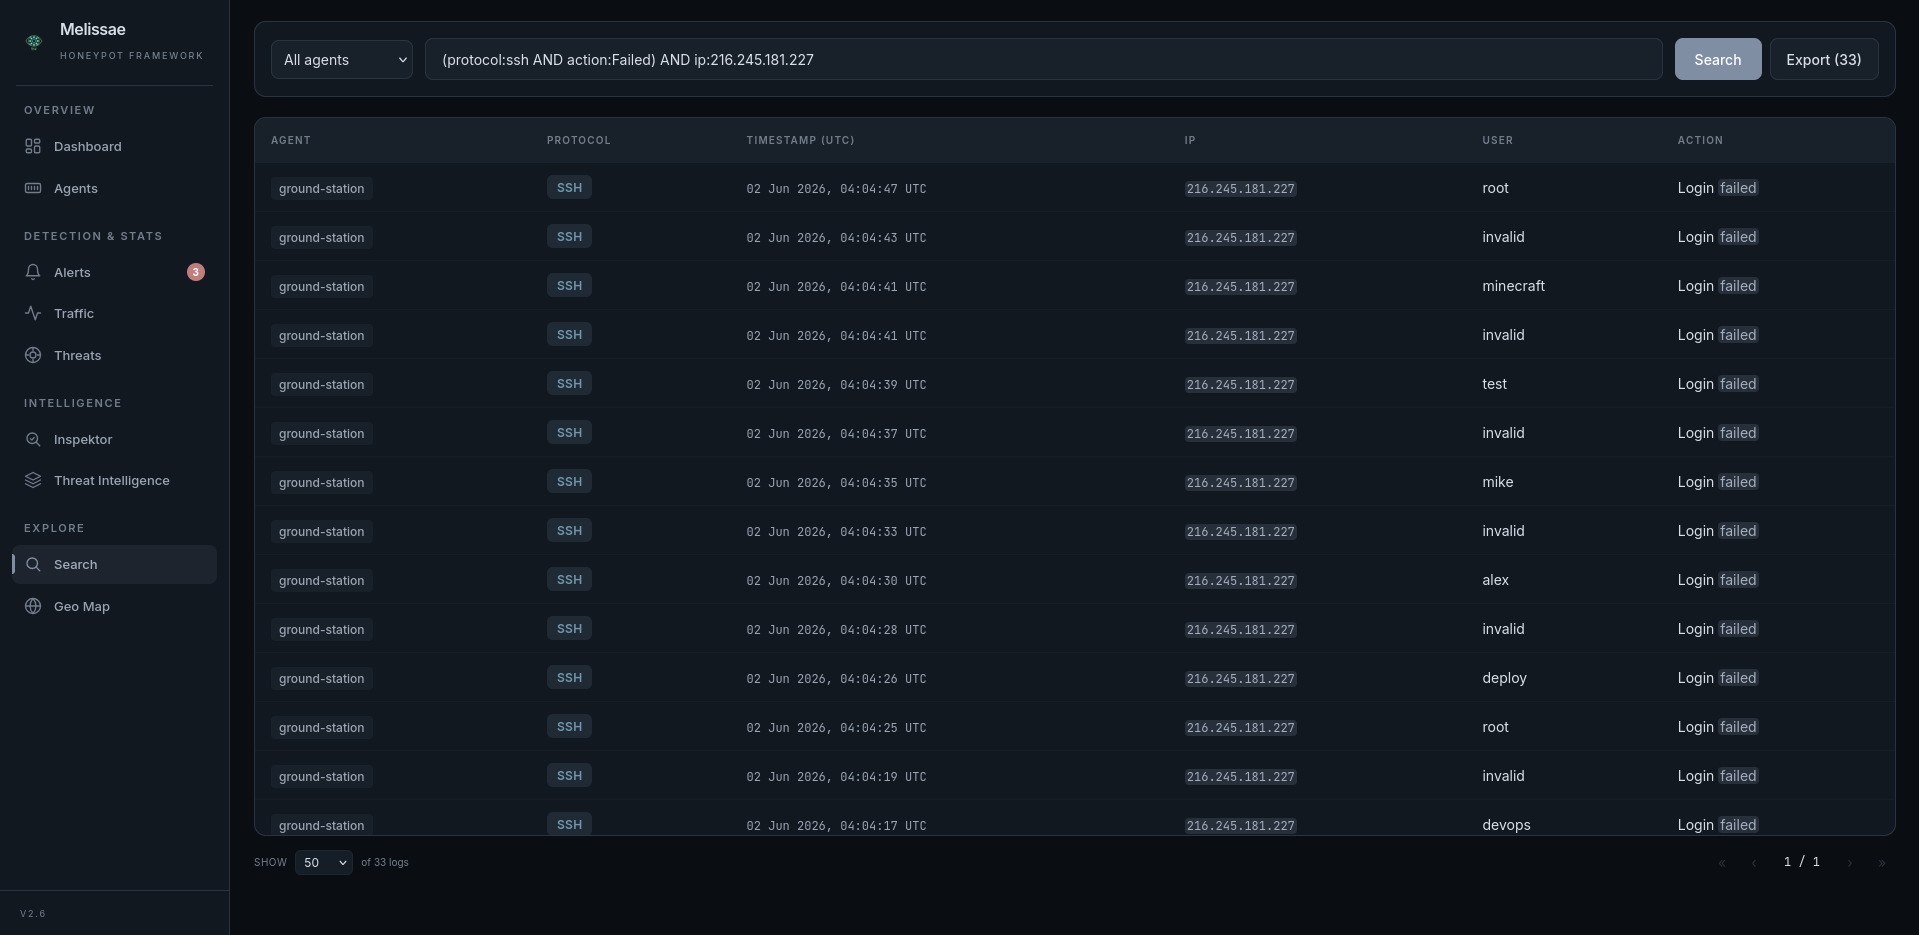Open the Dashboard menu item
This screenshot has height=935, width=1919.
[114, 146]
